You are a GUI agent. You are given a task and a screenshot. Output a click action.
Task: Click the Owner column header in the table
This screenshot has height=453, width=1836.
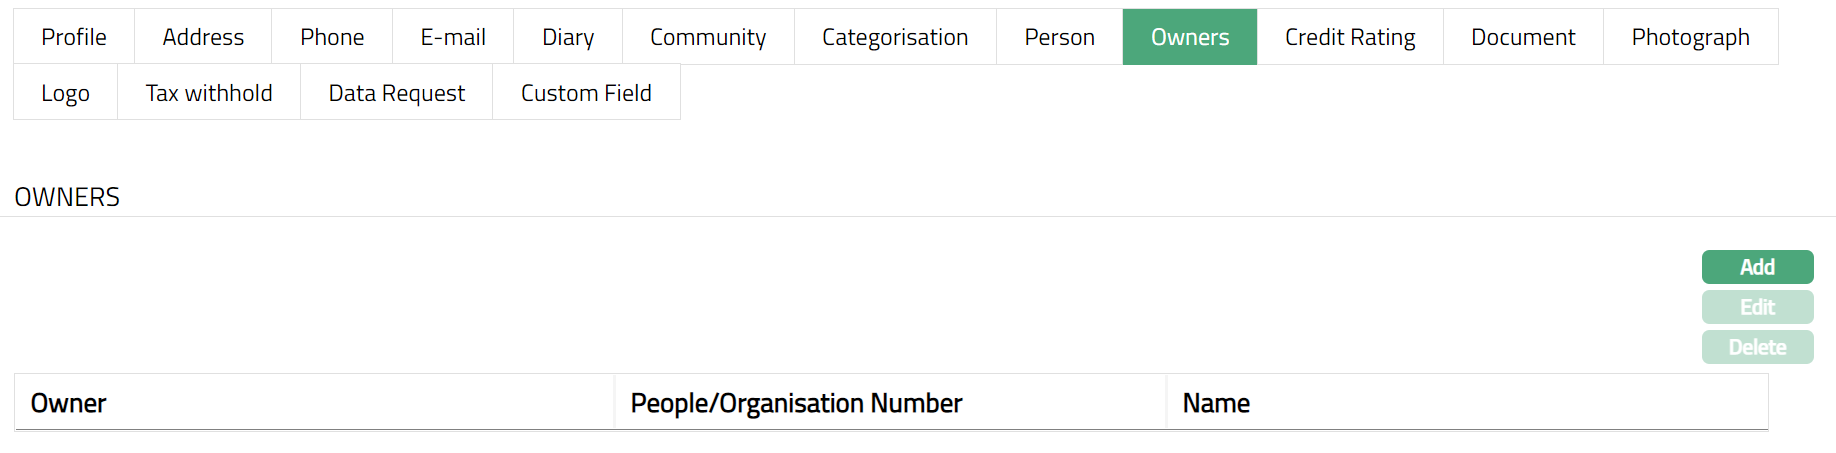(69, 403)
